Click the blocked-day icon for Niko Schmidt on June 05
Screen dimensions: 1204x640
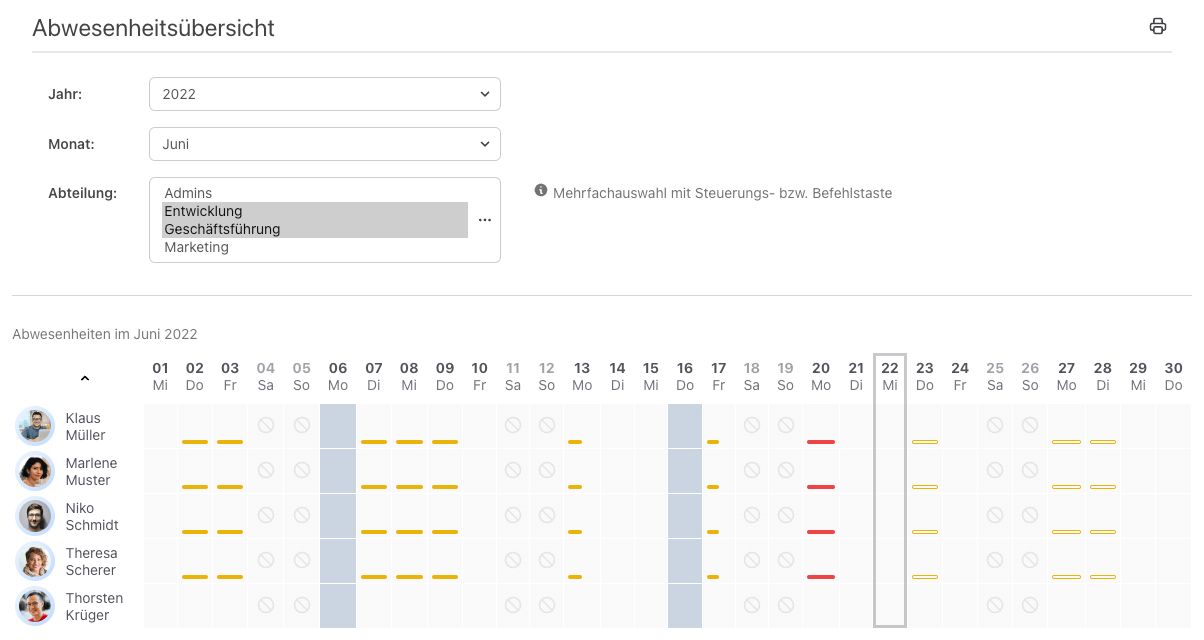301,515
